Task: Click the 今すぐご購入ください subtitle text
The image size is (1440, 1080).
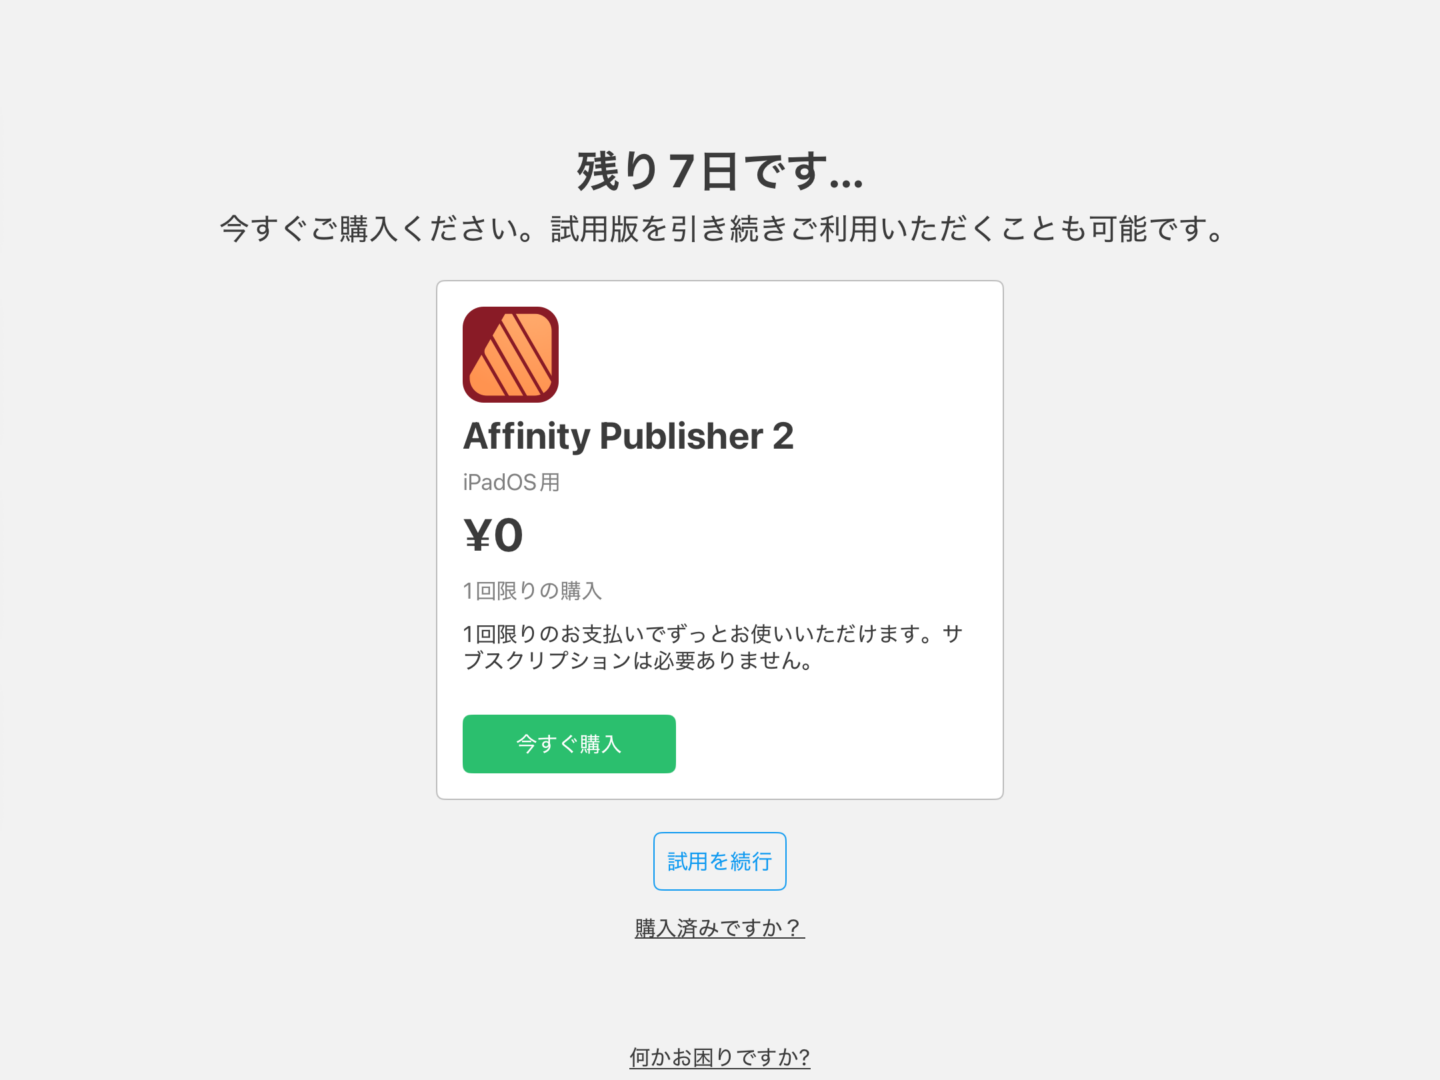Action: [378, 229]
